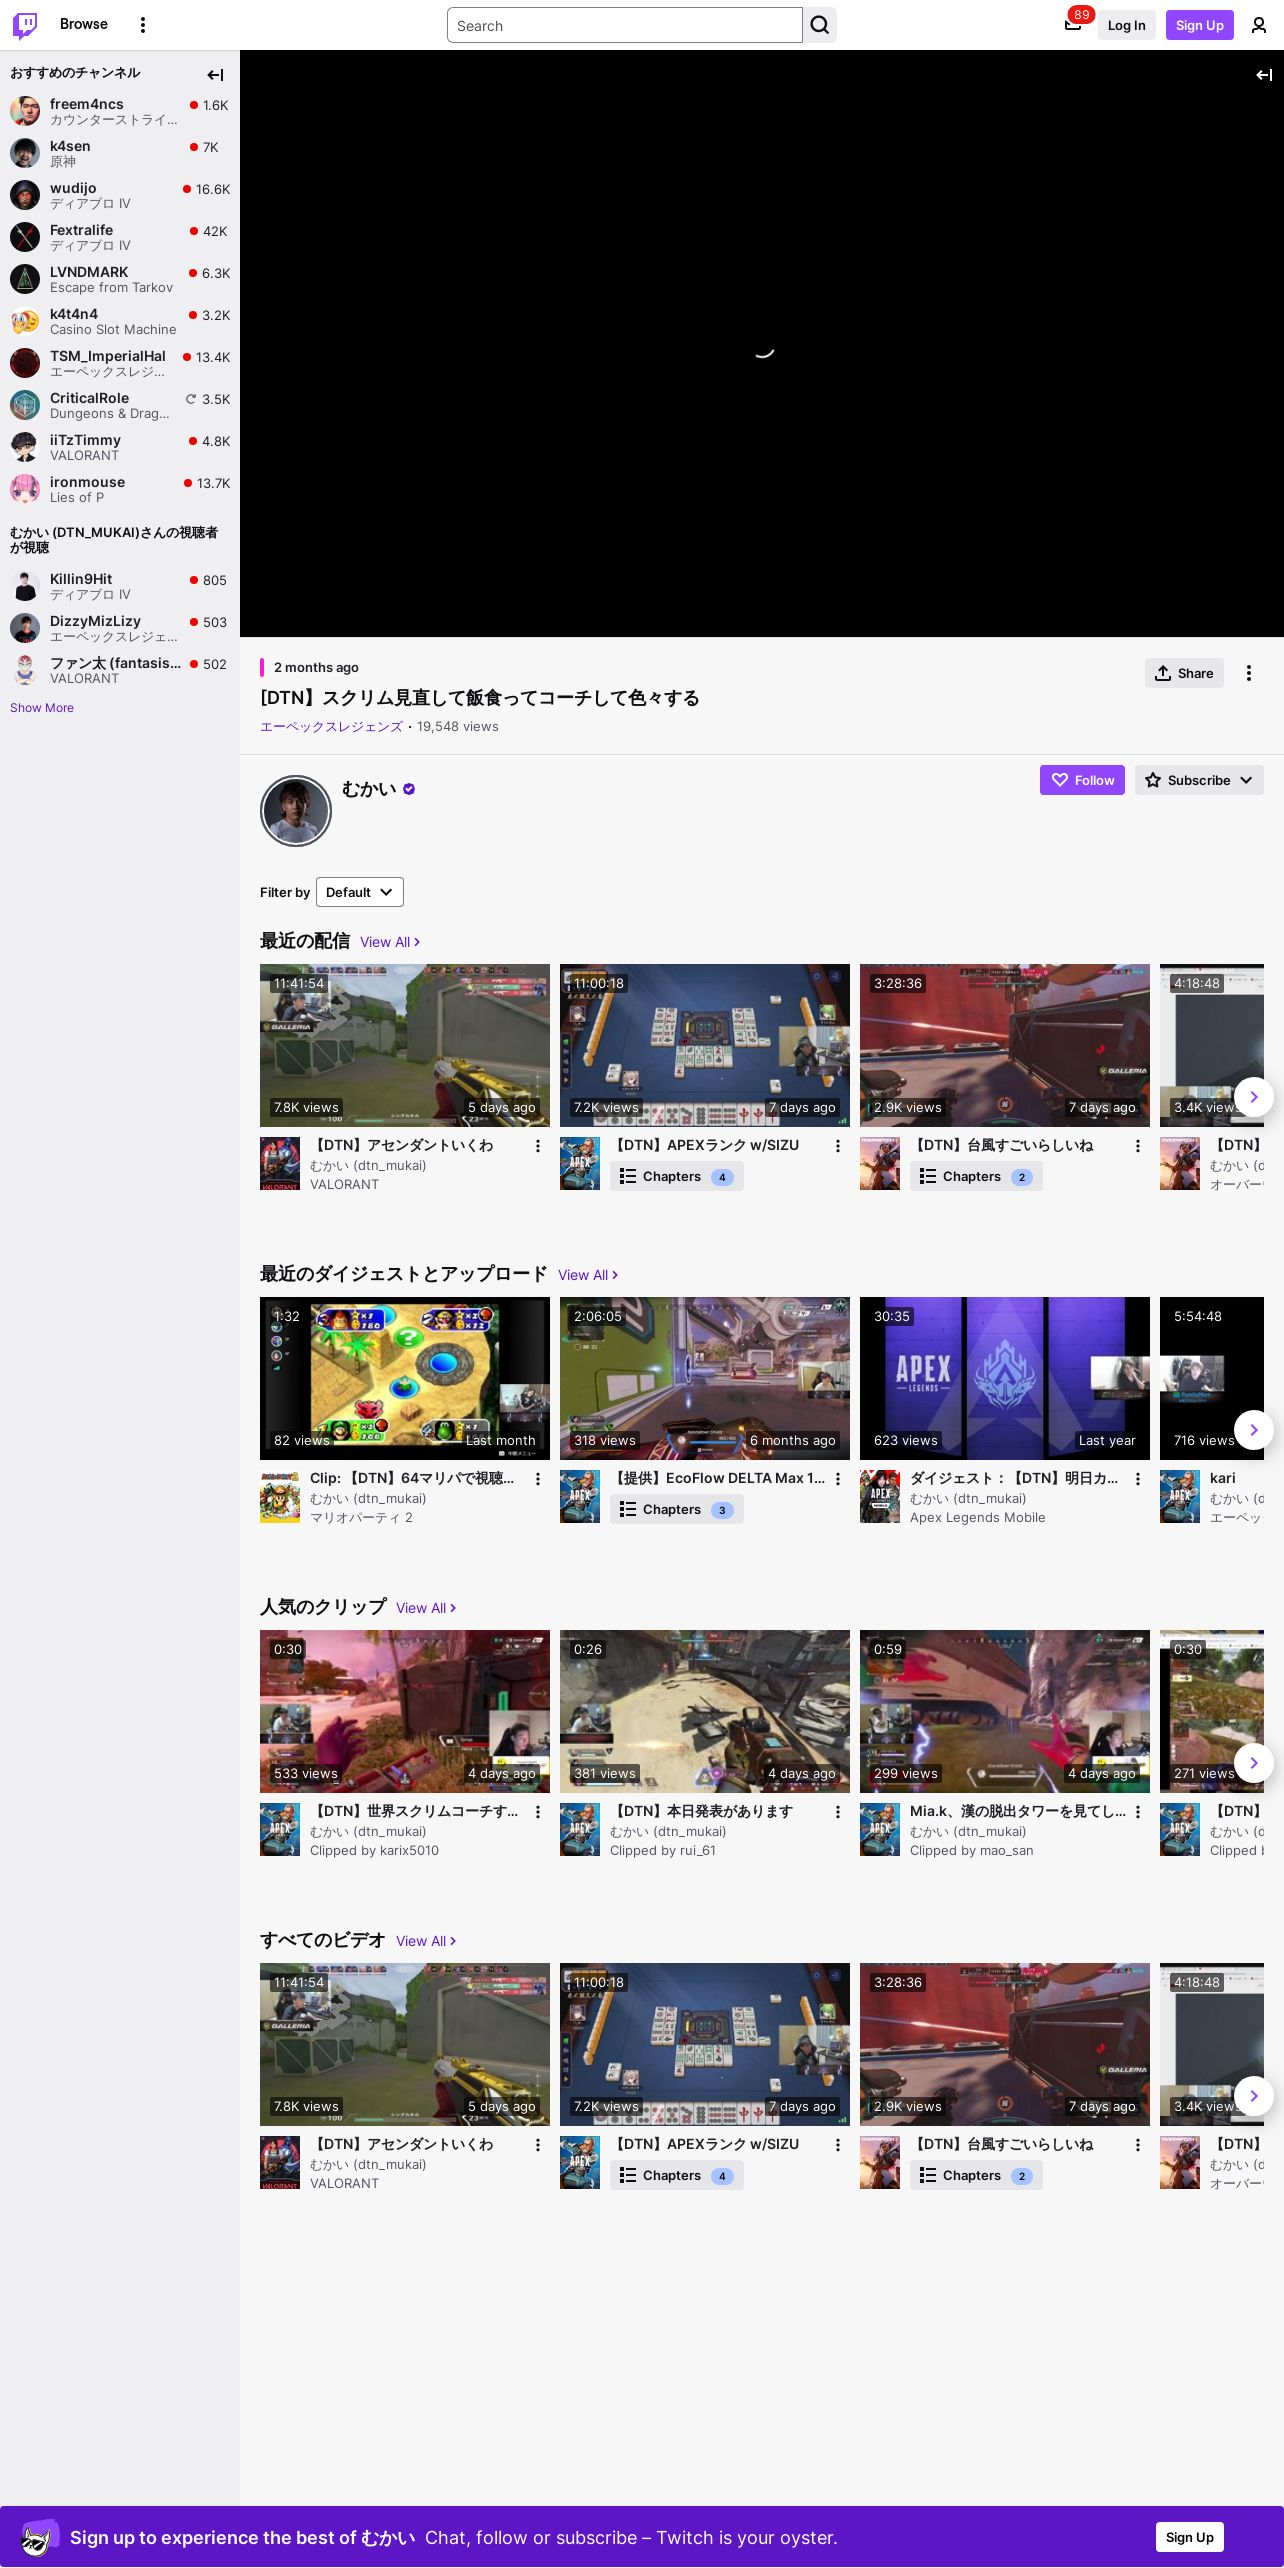This screenshot has width=1284, height=2568.
Task: Open ironmouse channel avatar
Action: 25,489
